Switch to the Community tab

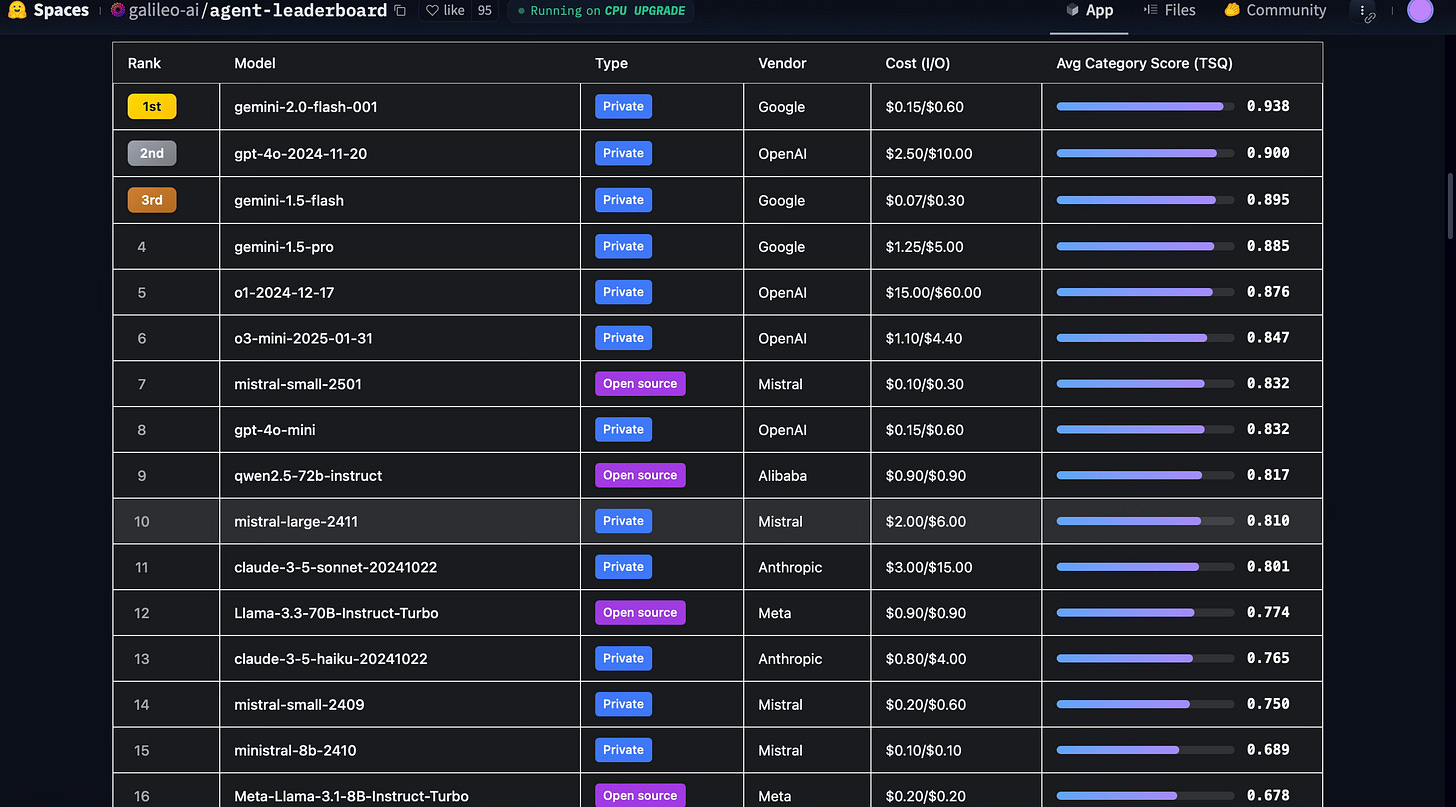pos(1275,11)
